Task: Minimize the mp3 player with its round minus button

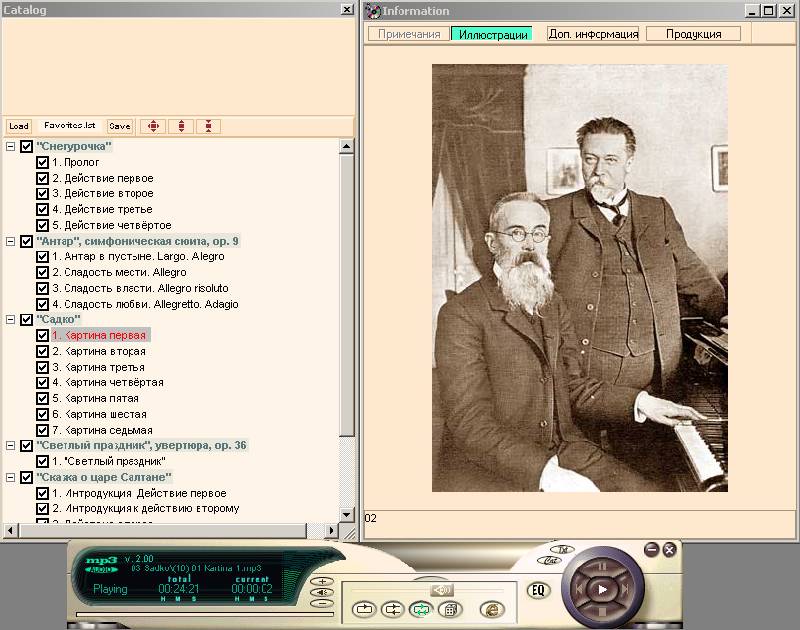Action: pos(652,549)
